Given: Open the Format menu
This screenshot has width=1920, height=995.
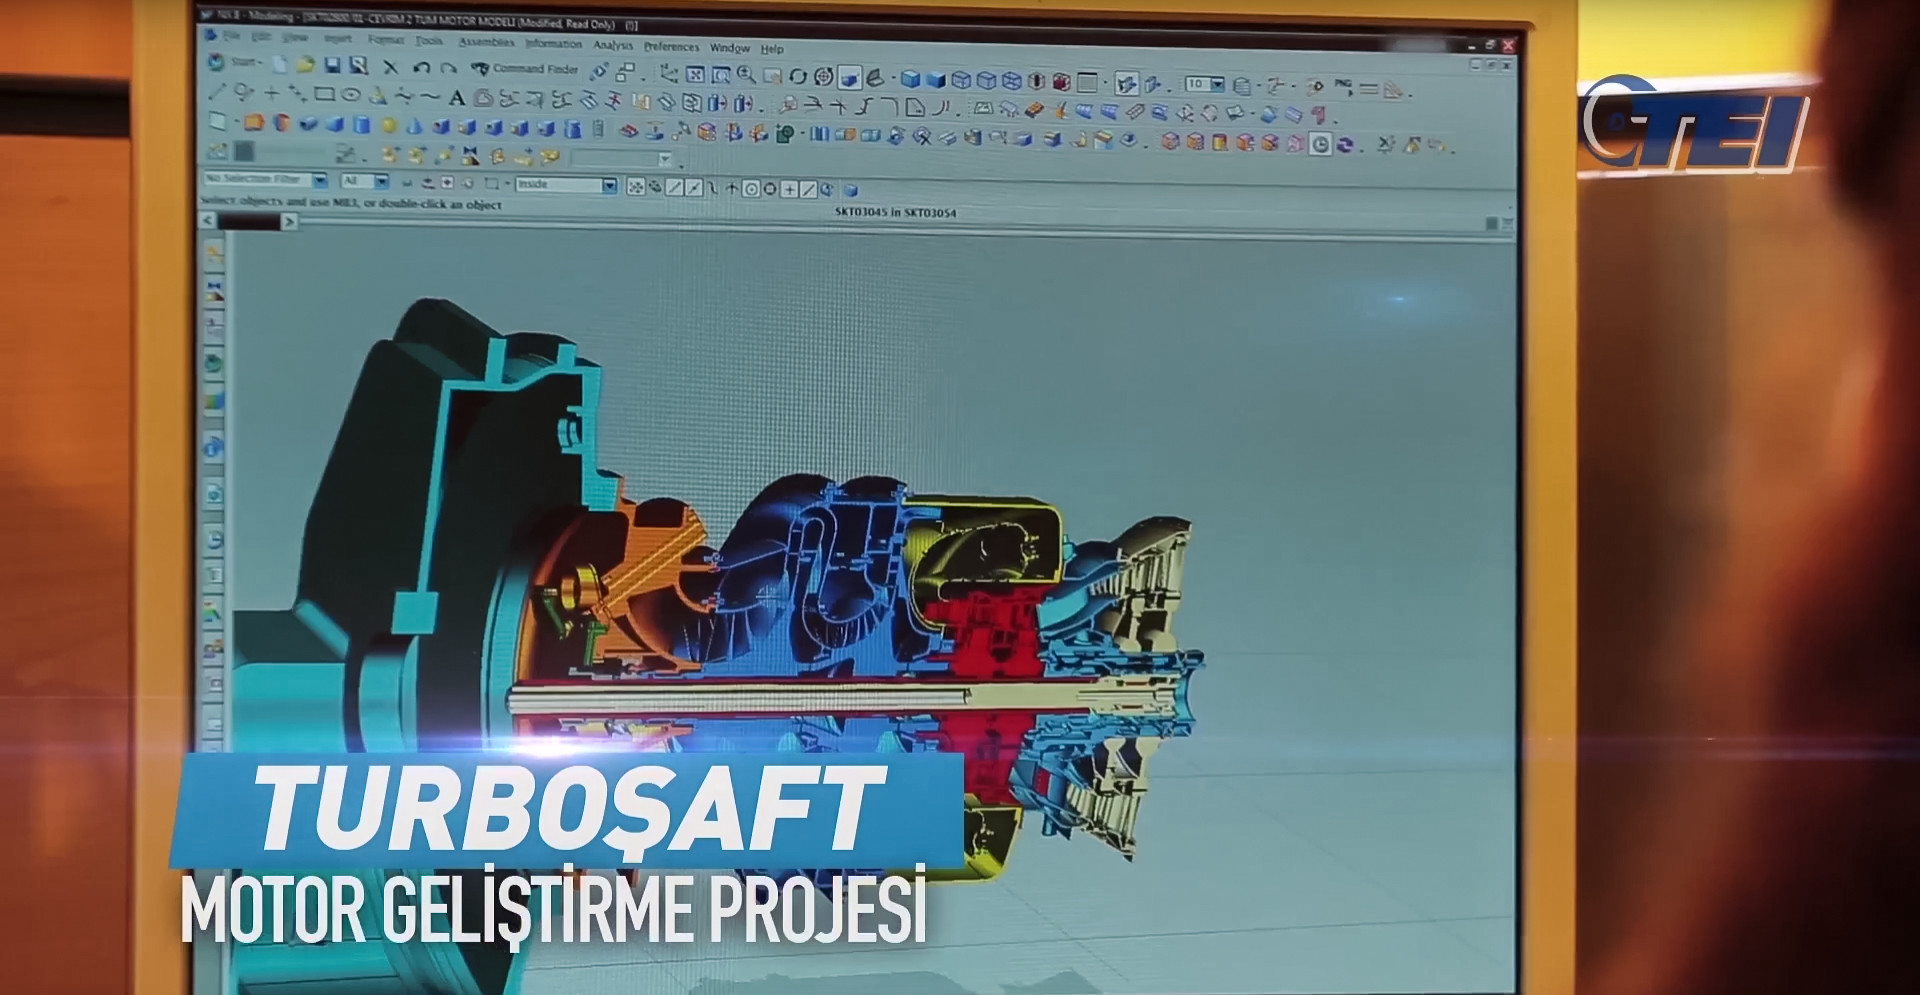Looking at the screenshot, I should 386,40.
